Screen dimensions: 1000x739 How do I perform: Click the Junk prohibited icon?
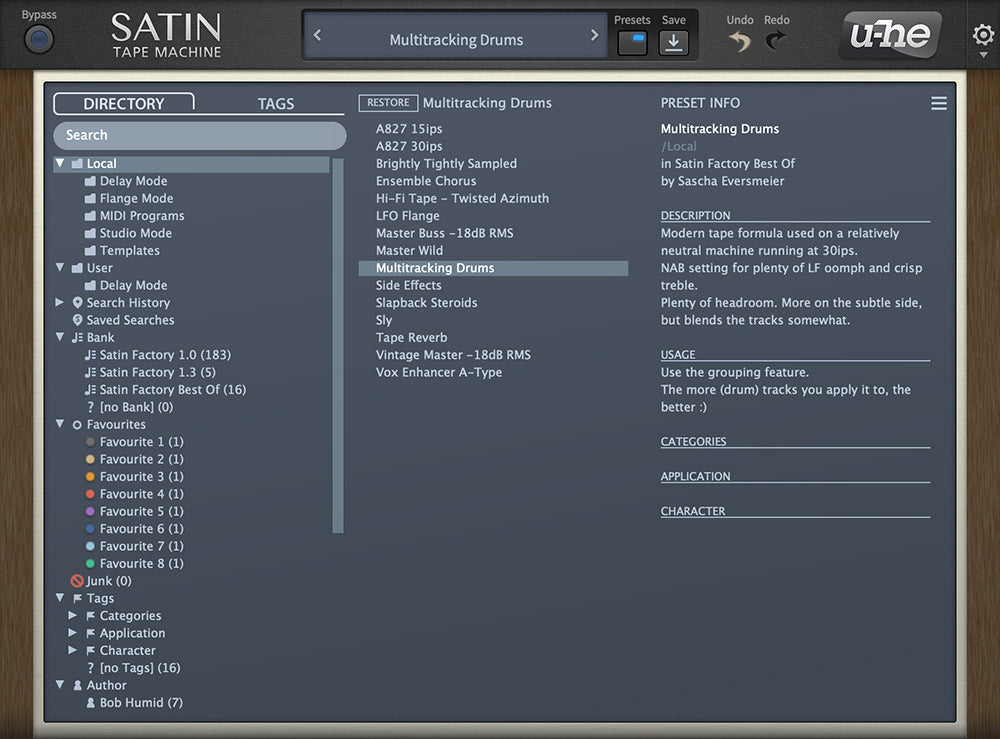(77, 581)
